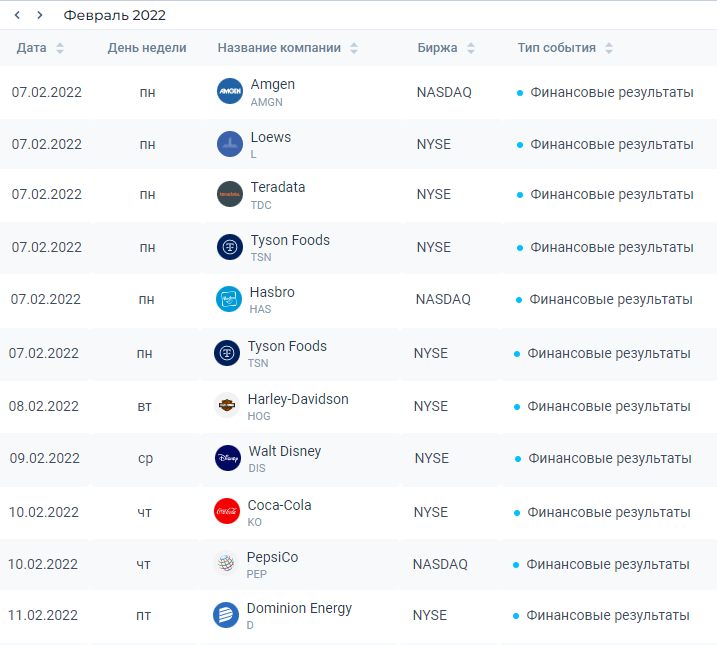717x646 pixels.
Task: Click Финансовые результаты in Coca-Cola row
Action: point(609,513)
